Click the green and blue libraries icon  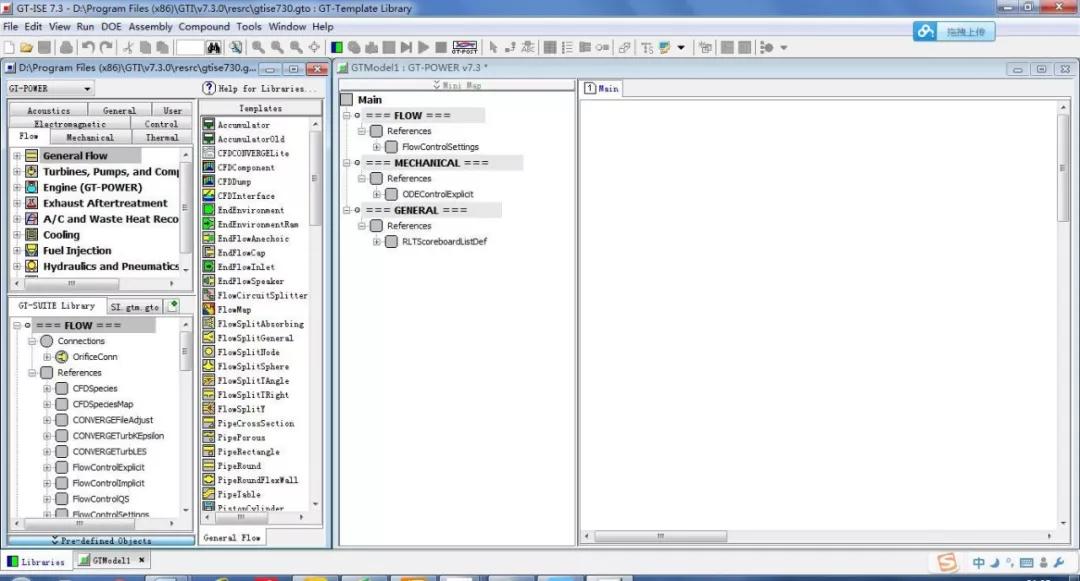[x=337, y=47]
